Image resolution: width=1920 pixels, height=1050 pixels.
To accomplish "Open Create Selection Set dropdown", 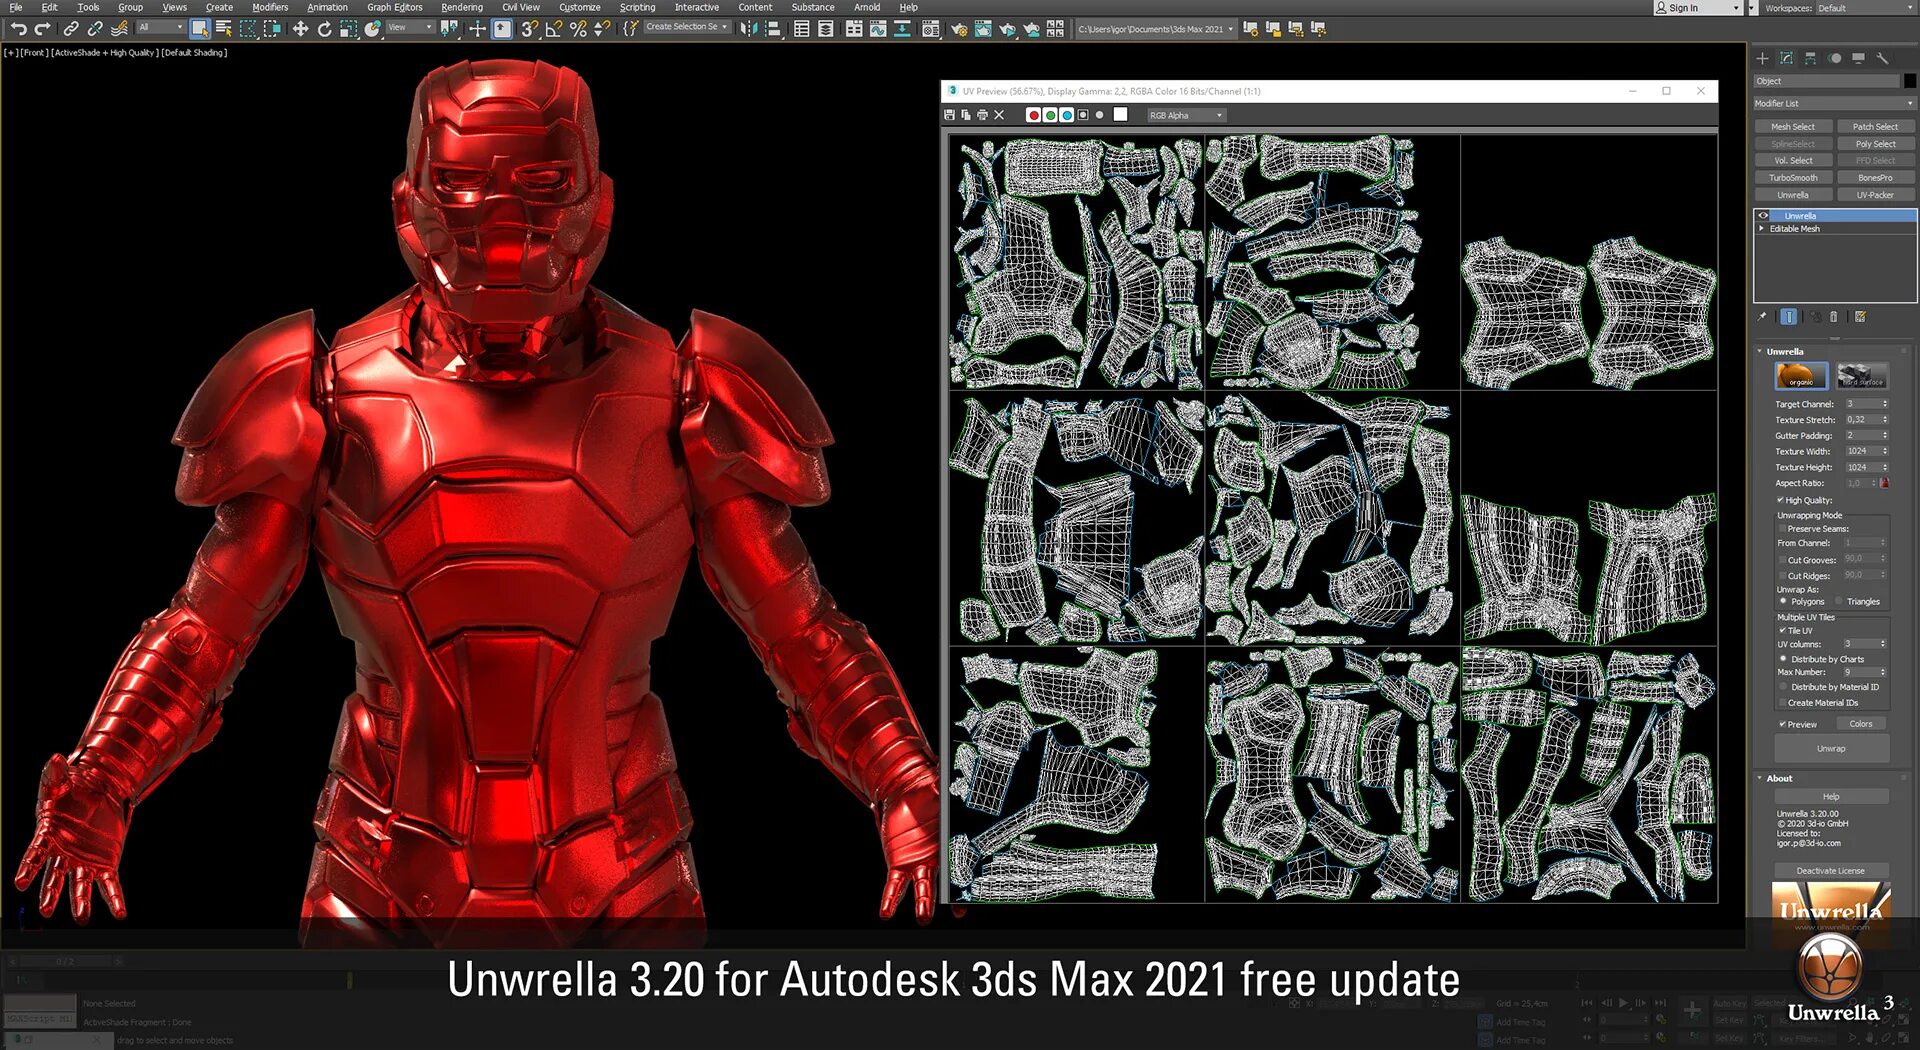I will (687, 28).
